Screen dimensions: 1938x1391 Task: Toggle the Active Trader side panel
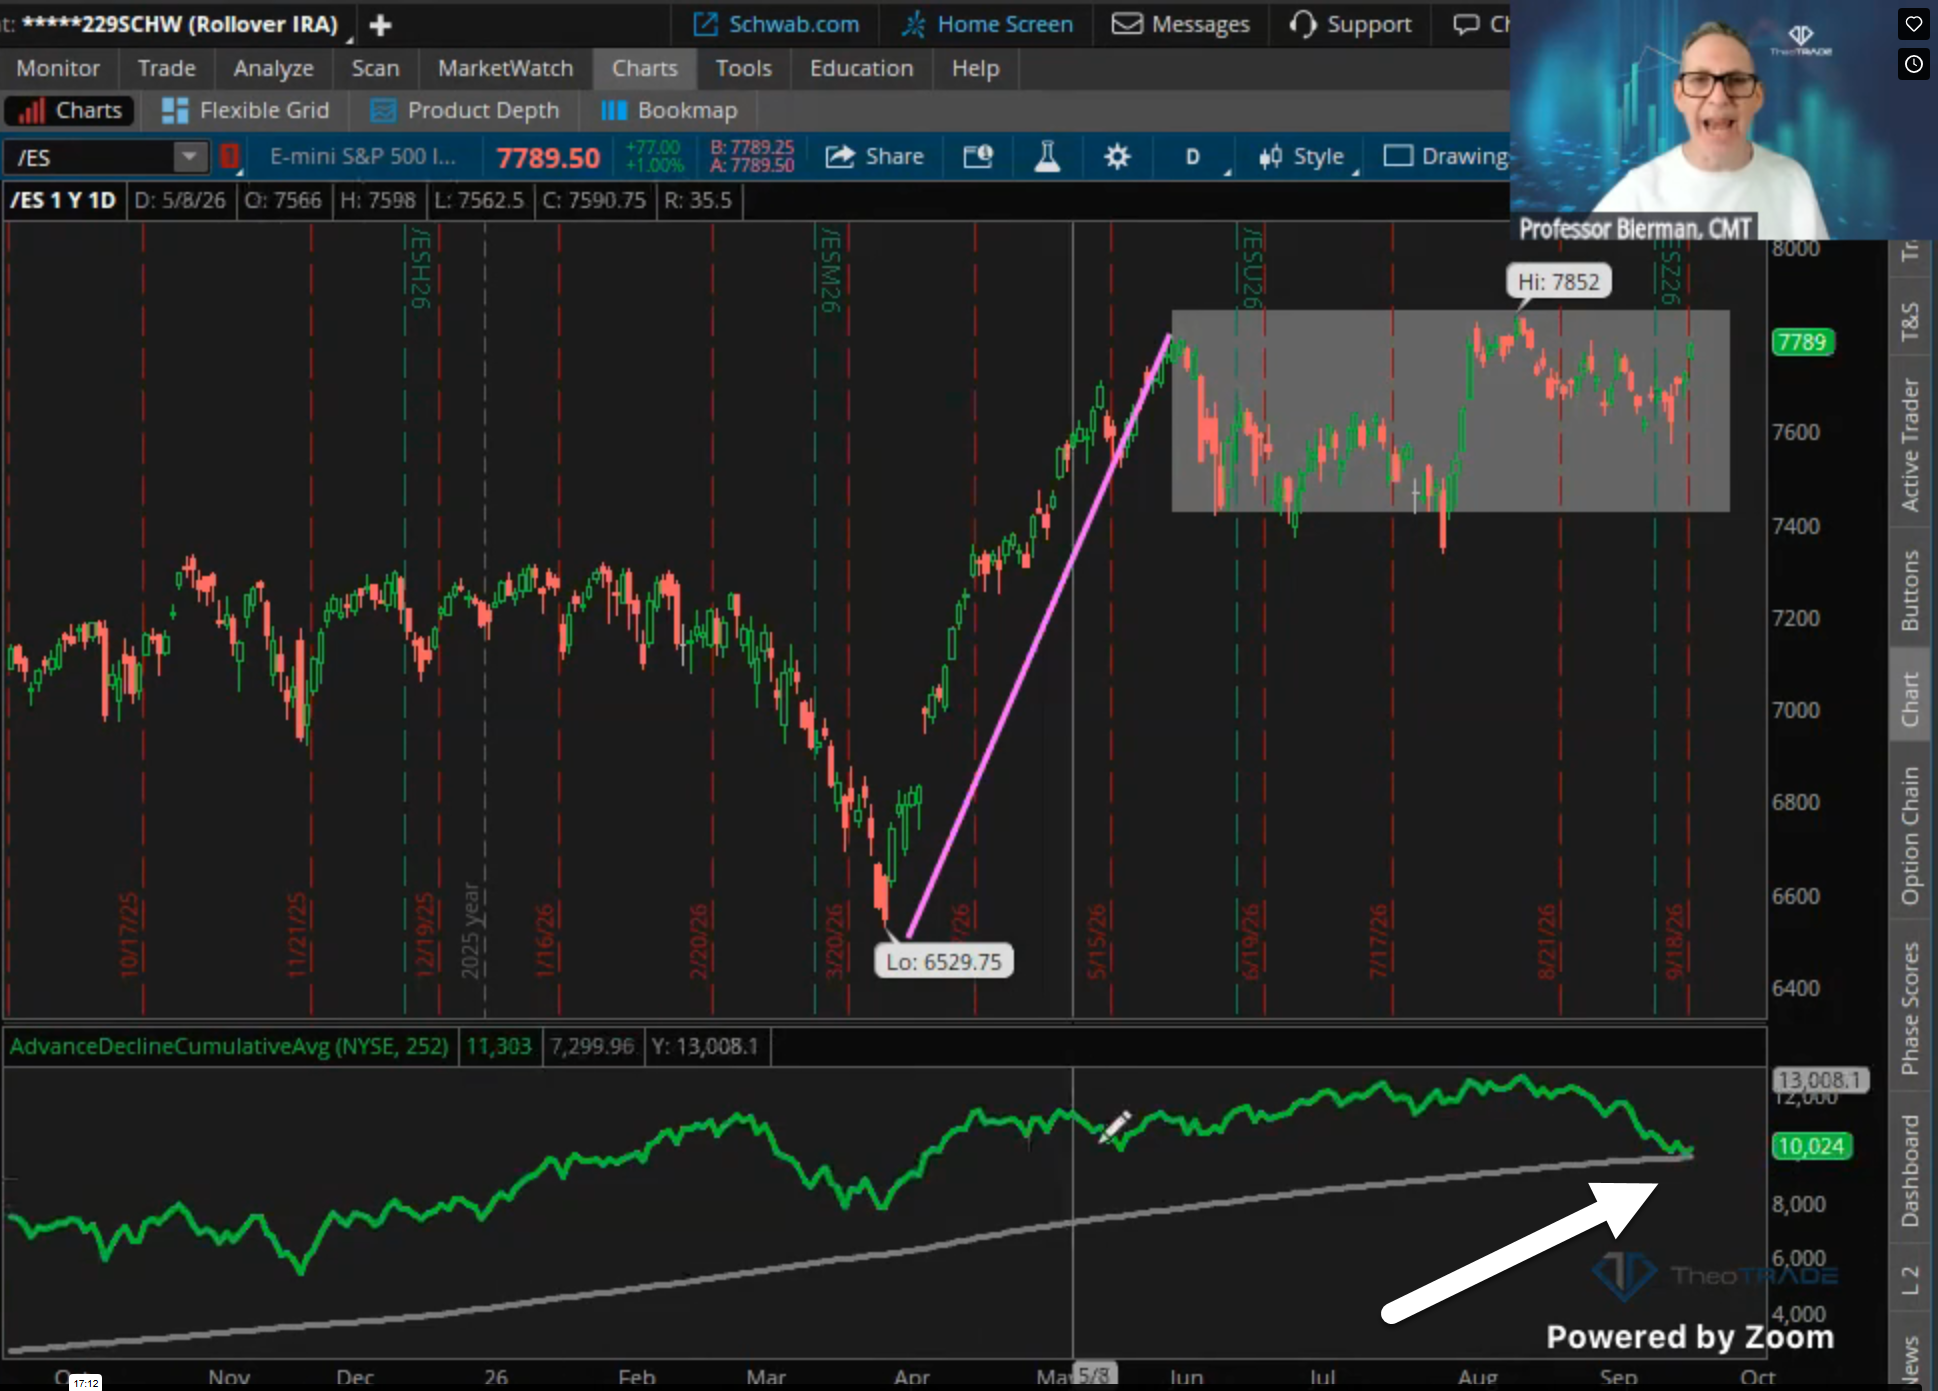[x=1910, y=445]
